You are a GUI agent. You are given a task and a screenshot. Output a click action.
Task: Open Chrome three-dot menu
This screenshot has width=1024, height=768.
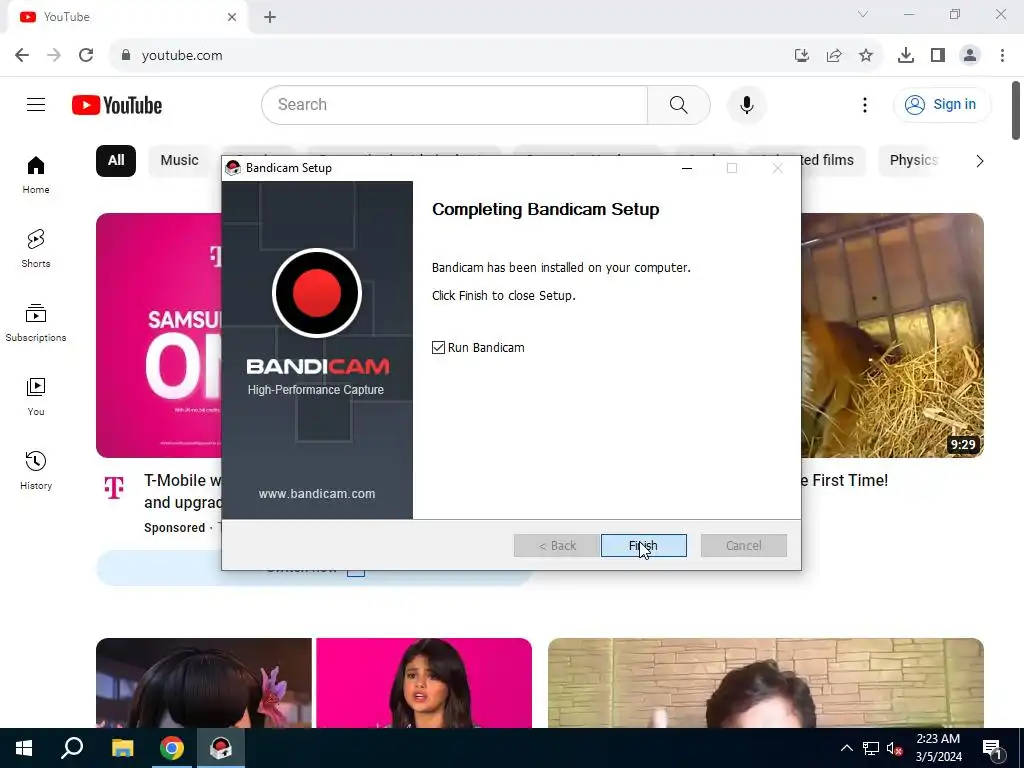click(1002, 55)
